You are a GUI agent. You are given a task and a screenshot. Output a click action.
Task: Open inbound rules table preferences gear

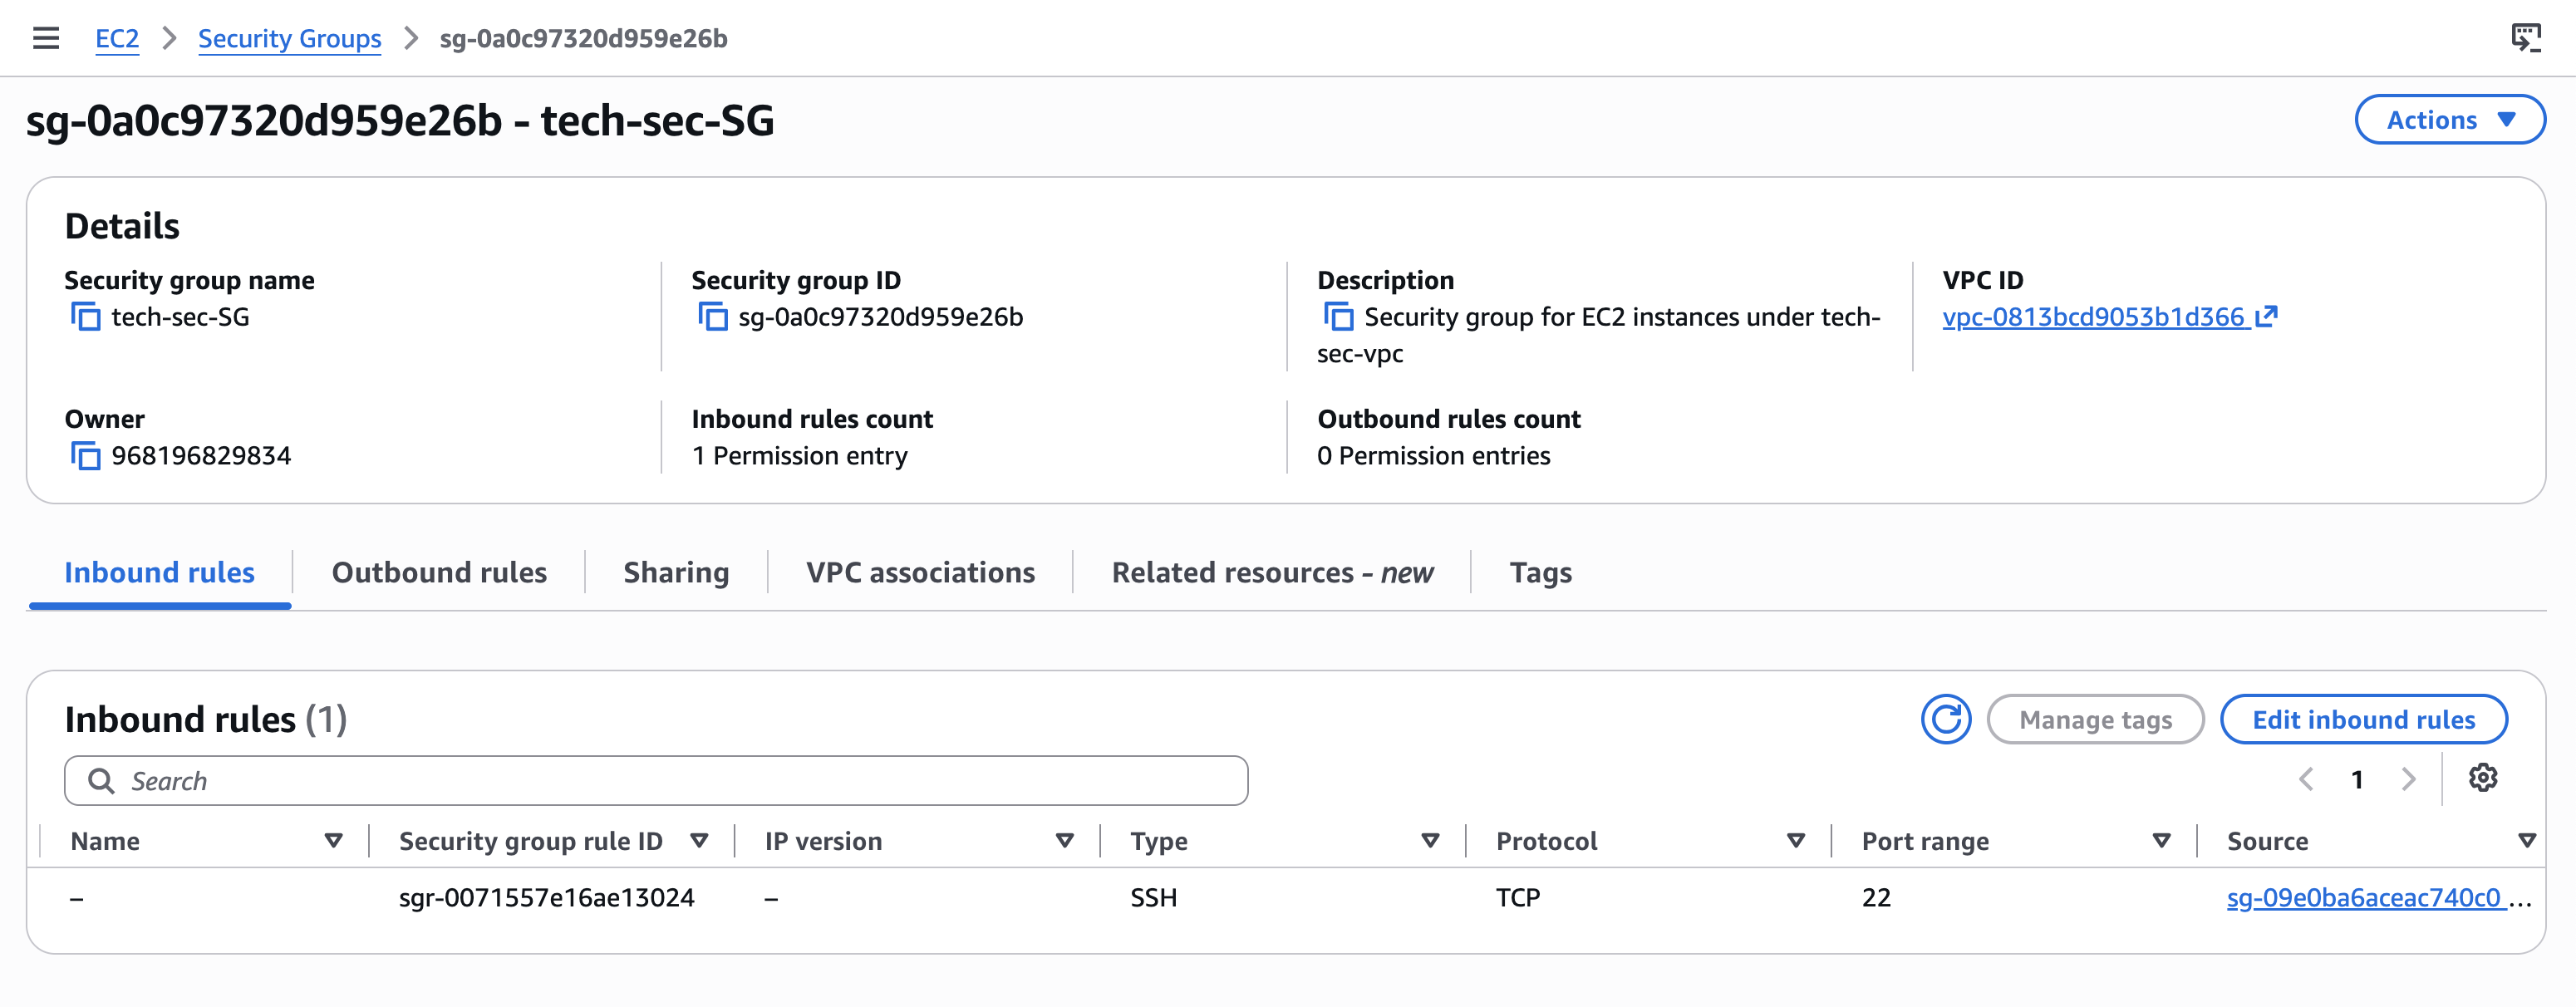pyautogui.click(x=2483, y=778)
